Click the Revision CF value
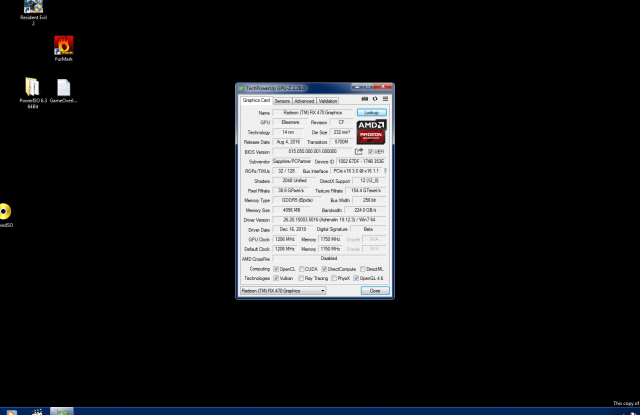Screen dimensions: 640x415 point(341,122)
